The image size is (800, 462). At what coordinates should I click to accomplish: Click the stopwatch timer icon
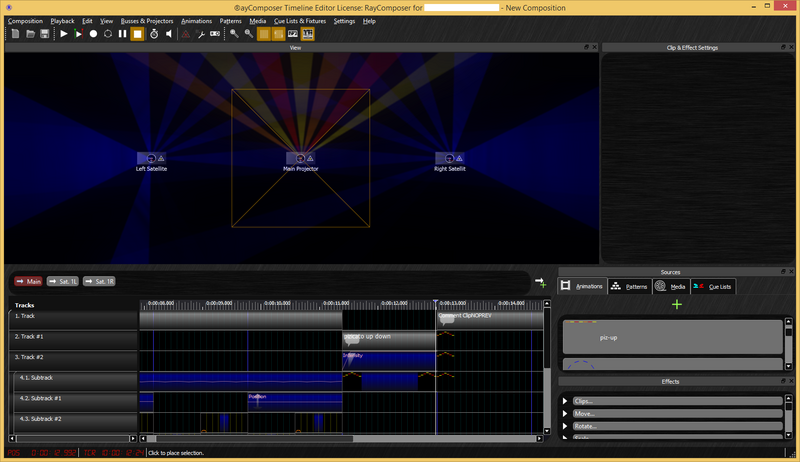click(154, 34)
